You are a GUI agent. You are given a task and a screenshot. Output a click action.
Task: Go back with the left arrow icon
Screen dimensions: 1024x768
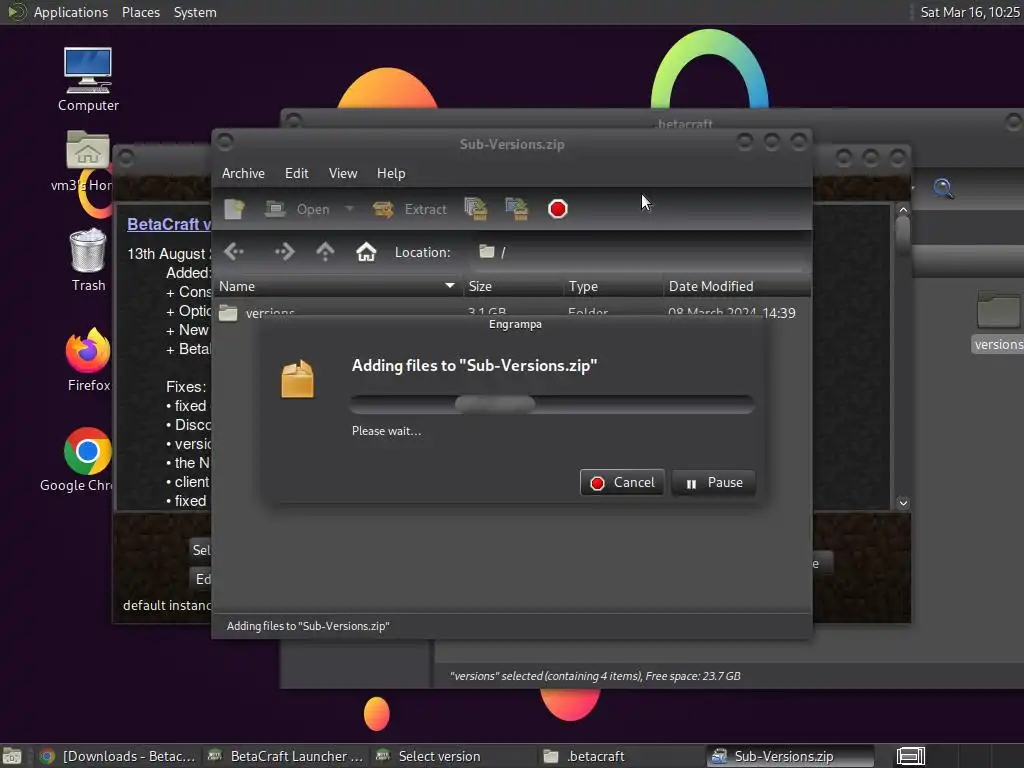coord(234,252)
